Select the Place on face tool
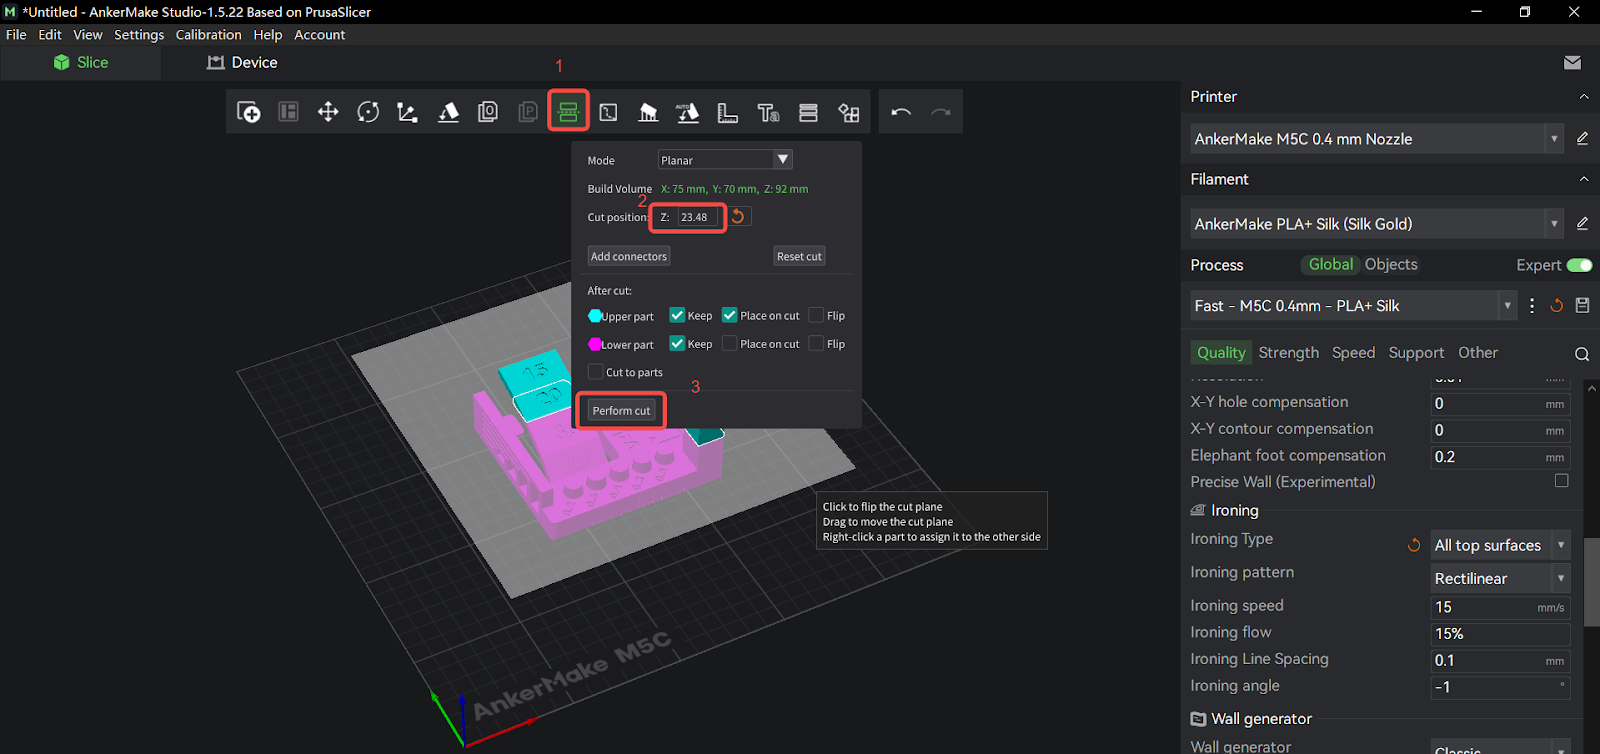This screenshot has height=754, width=1600. pyautogui.click(x=448, y=112)
